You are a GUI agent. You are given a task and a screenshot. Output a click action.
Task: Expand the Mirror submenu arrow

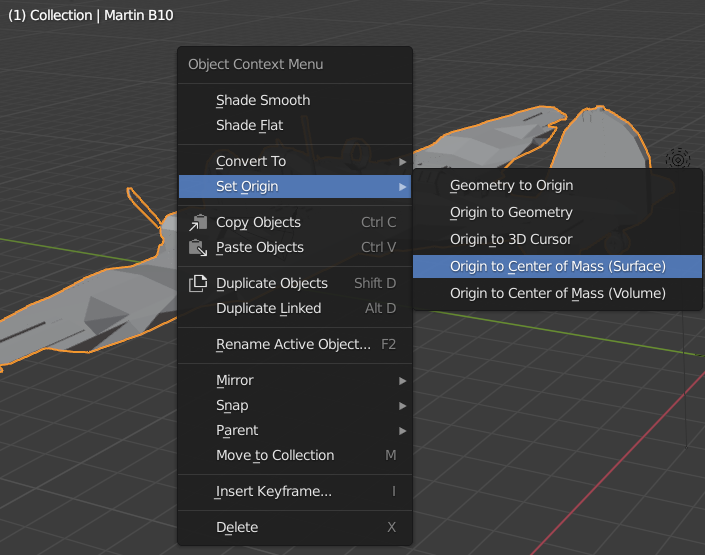click(x=402, y=380)
